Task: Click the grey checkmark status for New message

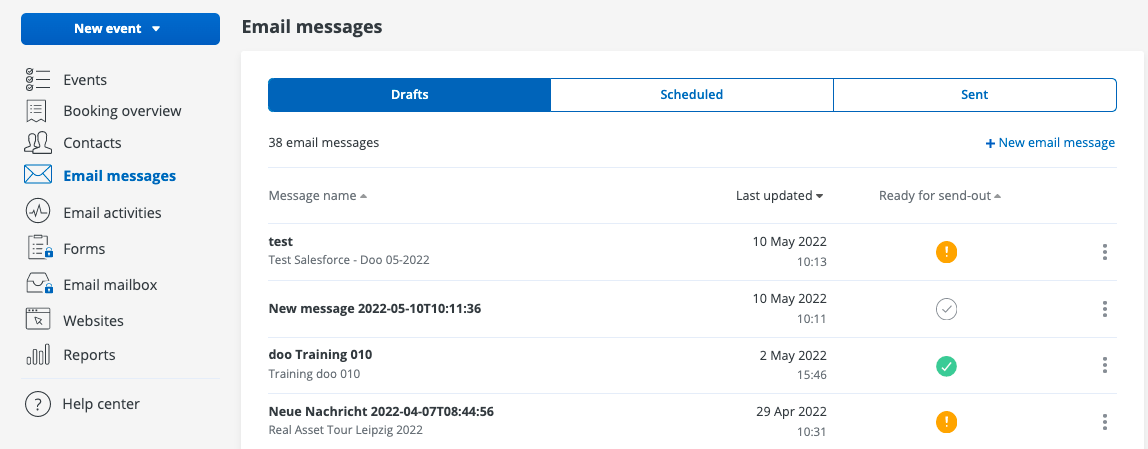Action: (946, 309)
